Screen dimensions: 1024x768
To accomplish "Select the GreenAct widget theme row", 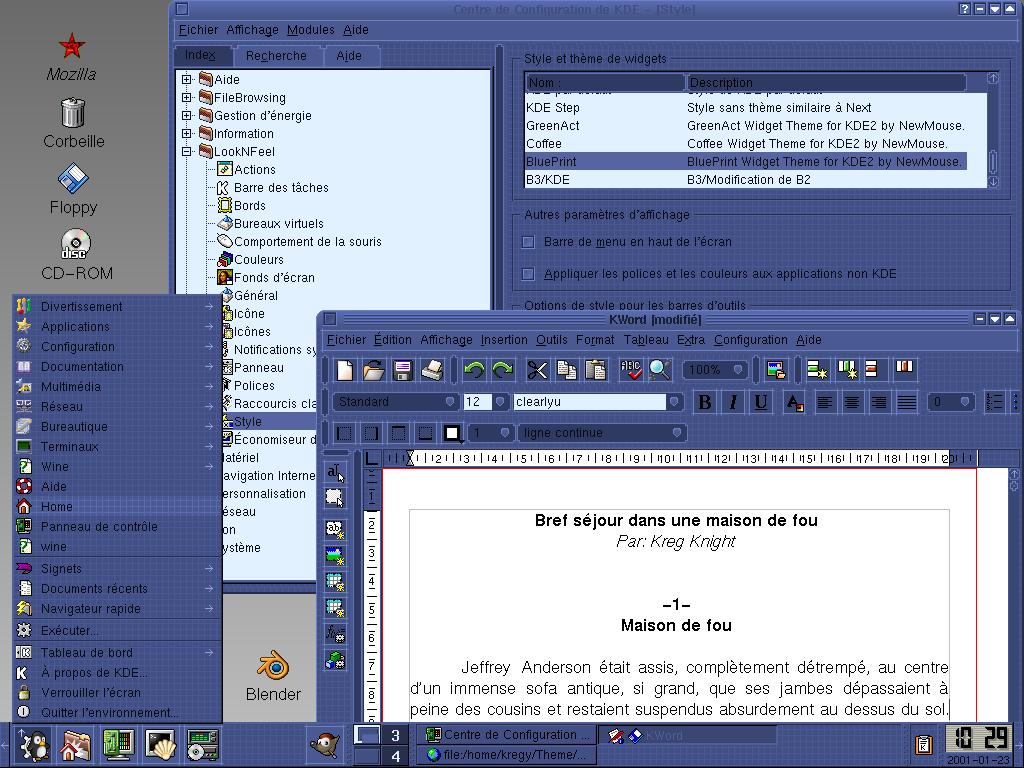I will (745, 125).
